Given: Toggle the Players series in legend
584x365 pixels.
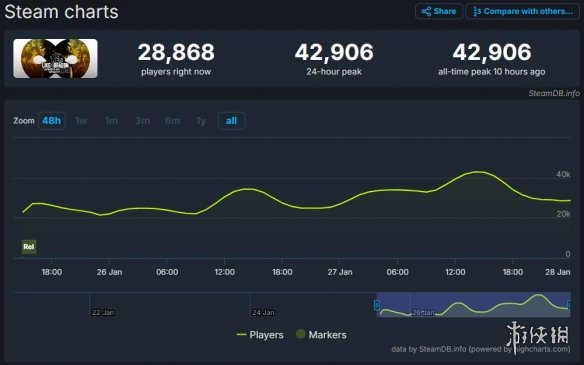Looking at the screenshot, I should pyautogui.click(x=260, y=335).
